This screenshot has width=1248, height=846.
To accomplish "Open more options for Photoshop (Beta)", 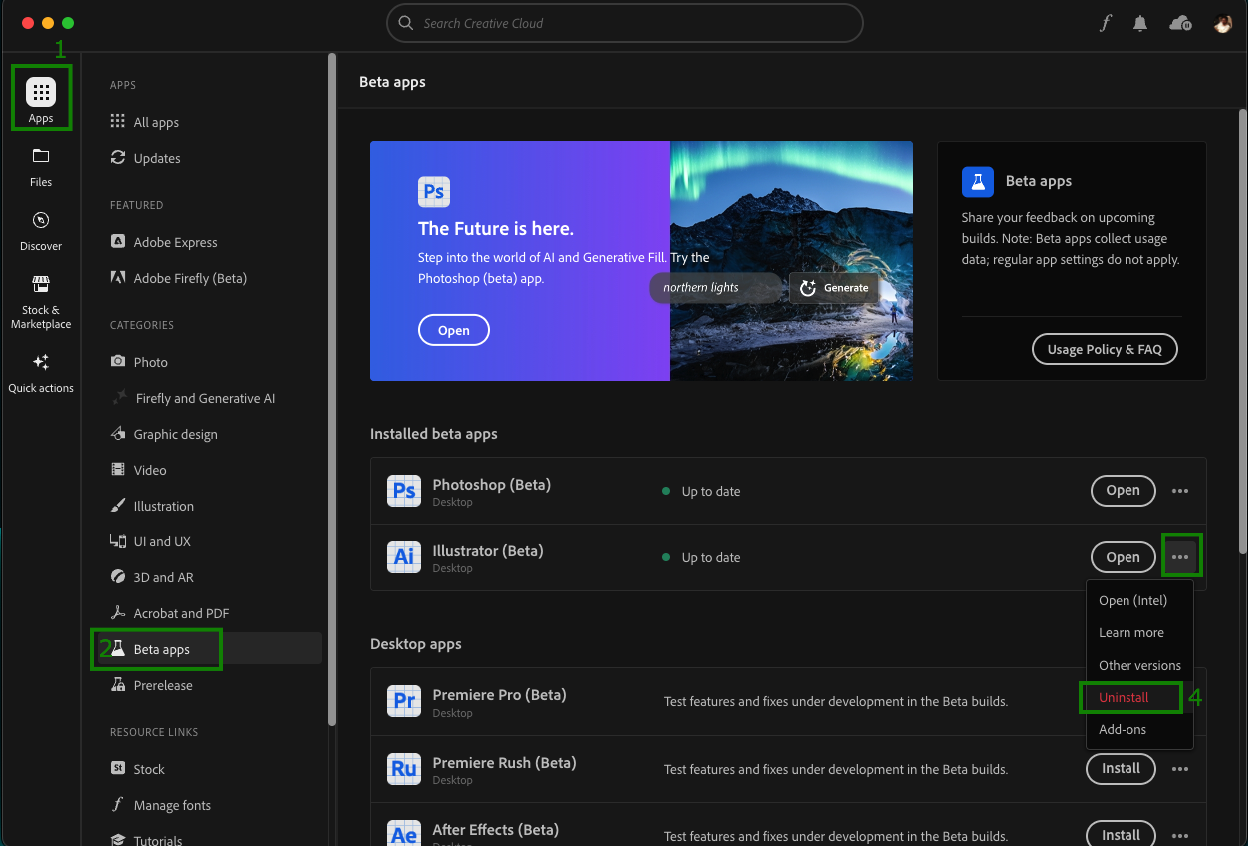I will click(x=1180, y=491).
